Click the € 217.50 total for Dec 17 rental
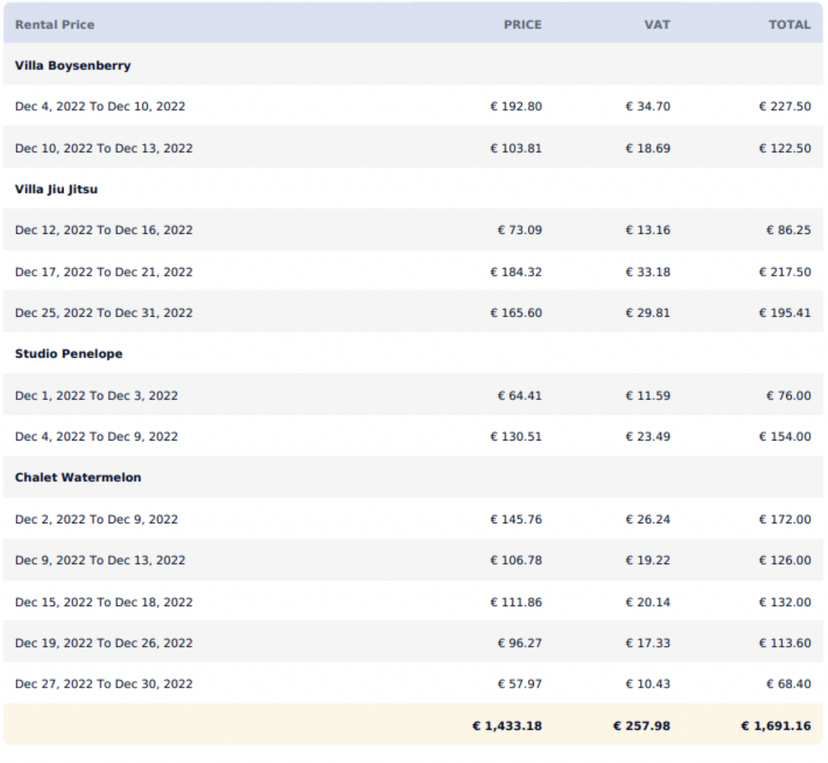 tap(786, 271)
